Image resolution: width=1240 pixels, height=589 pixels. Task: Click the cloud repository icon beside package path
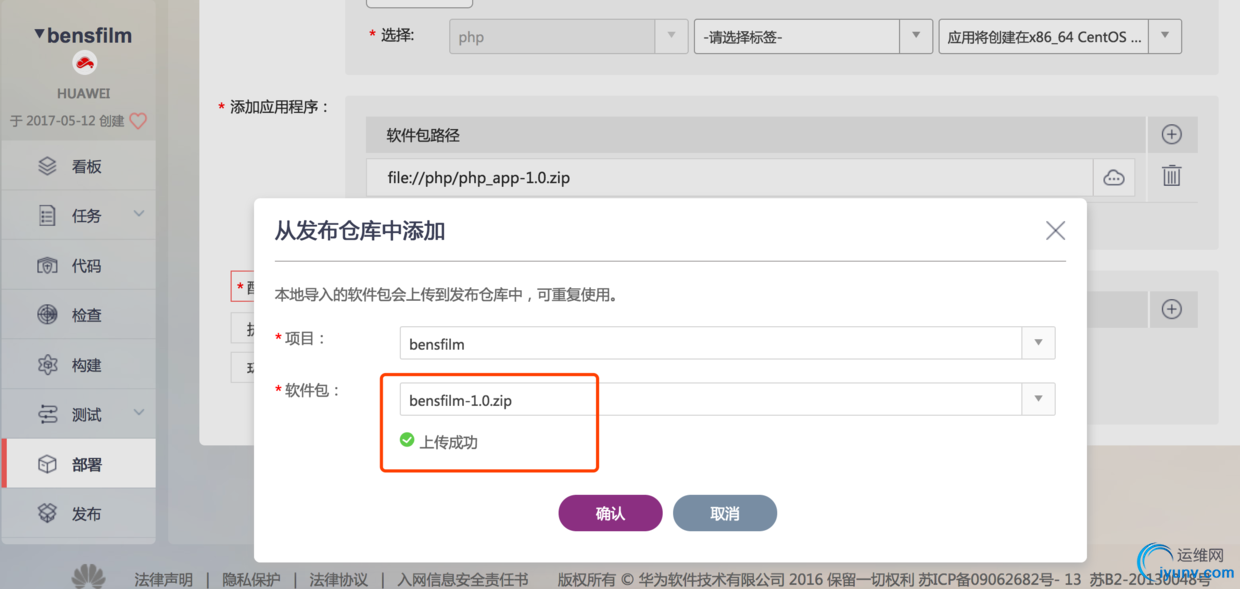click(1113, 178)
